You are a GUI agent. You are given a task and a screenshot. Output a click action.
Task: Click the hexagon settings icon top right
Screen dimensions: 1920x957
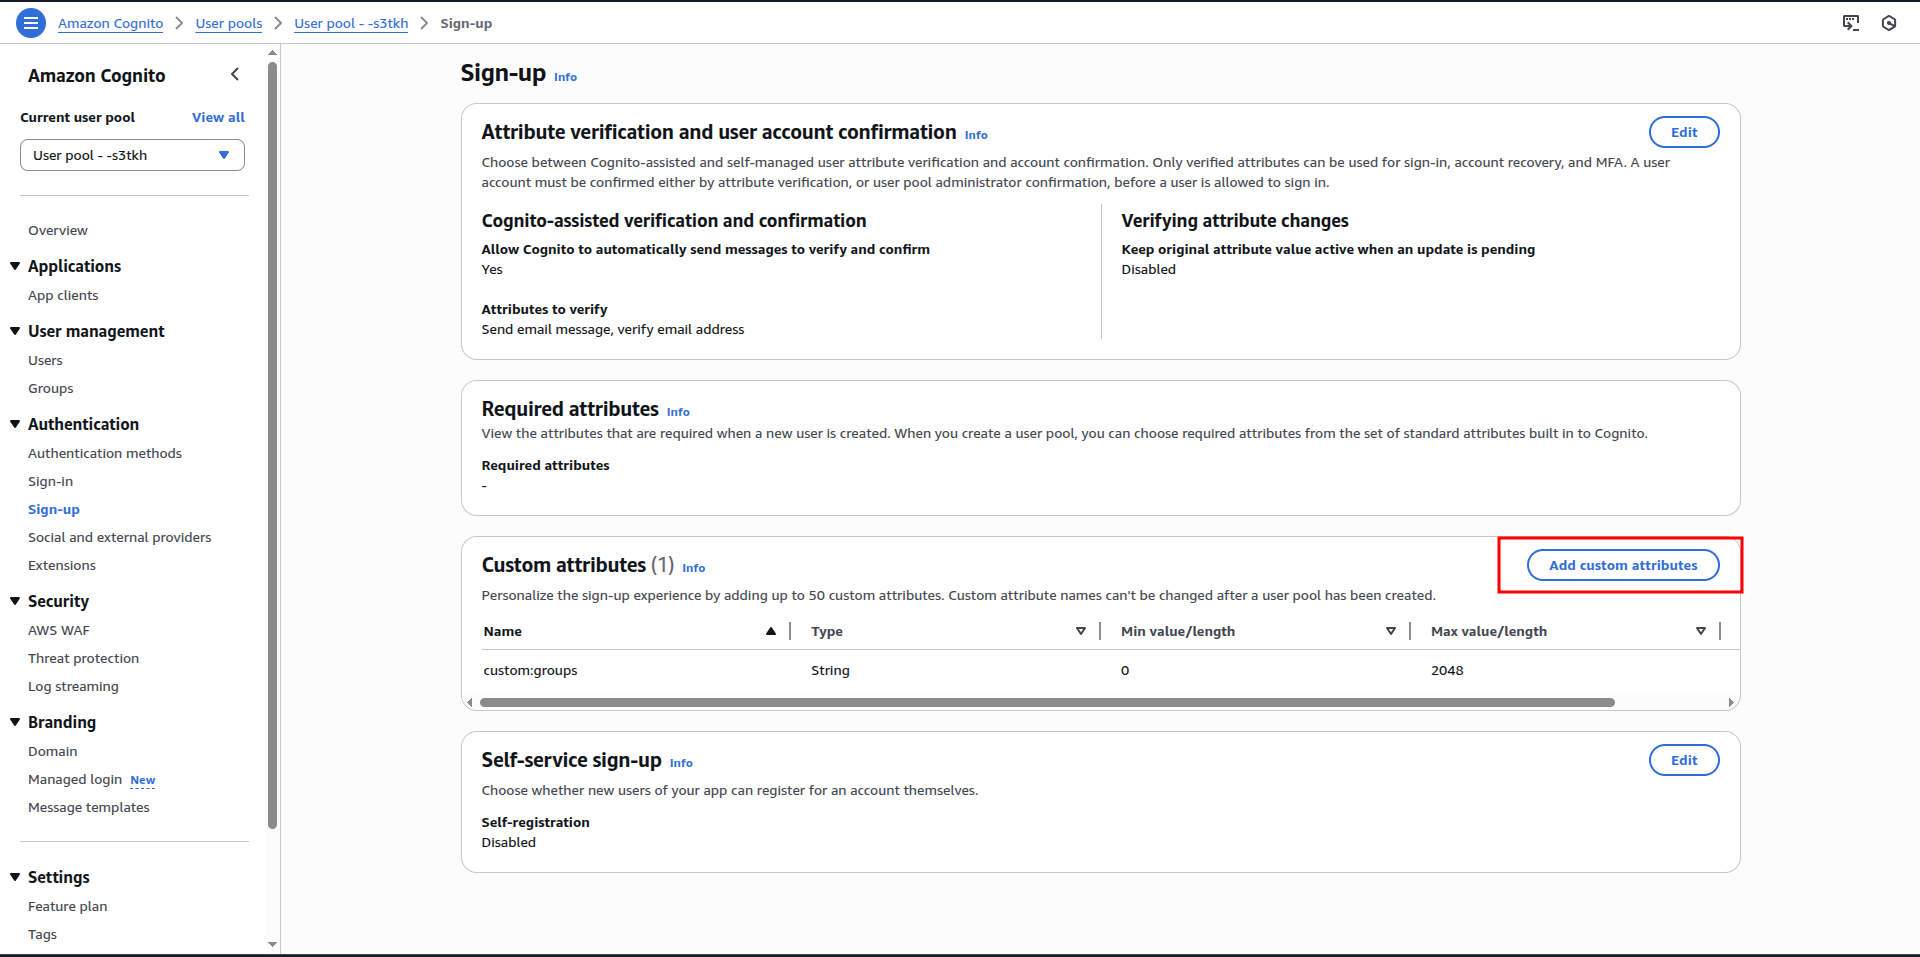click(x=1889, y=23)
